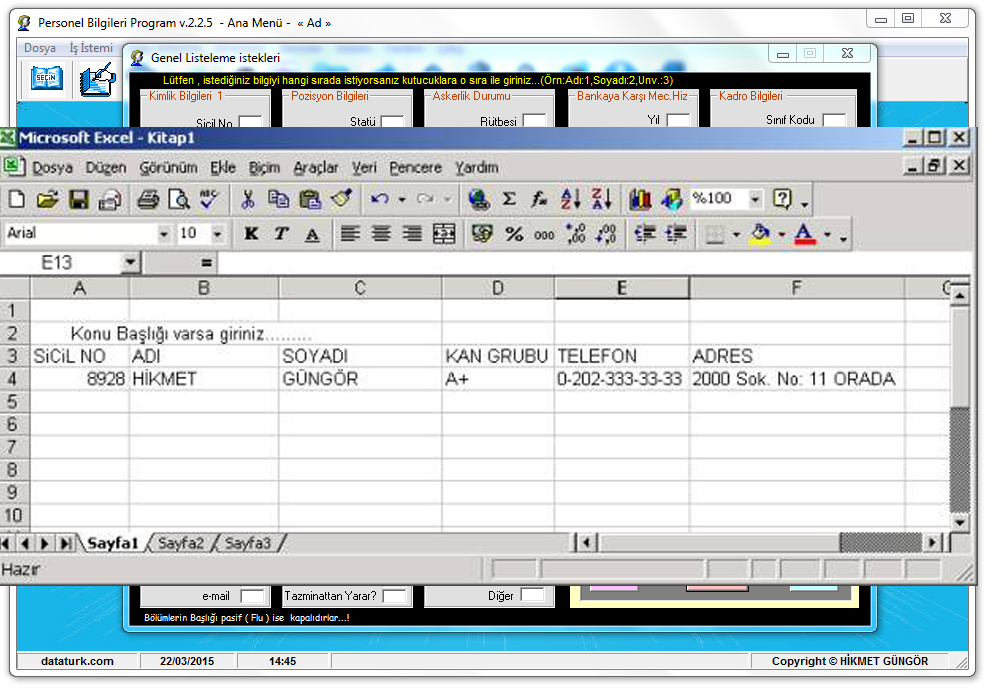Apply the comma style (000) icon
The image size is (990, 688).
tap(544, 234)
